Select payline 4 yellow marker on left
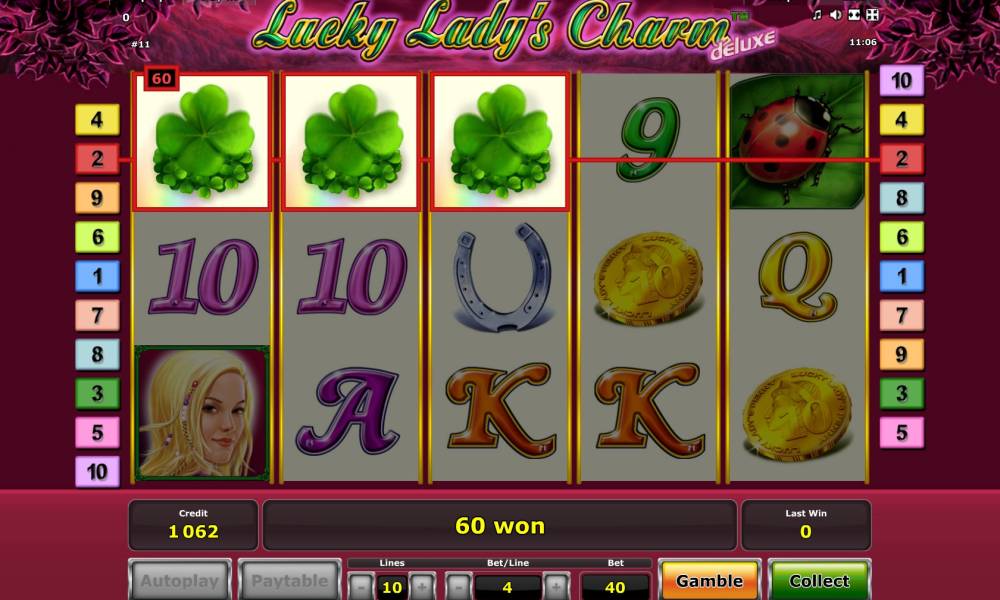The height and width of the screenshot is (600, 1000). pyautogui.click(x=98, y=119)
